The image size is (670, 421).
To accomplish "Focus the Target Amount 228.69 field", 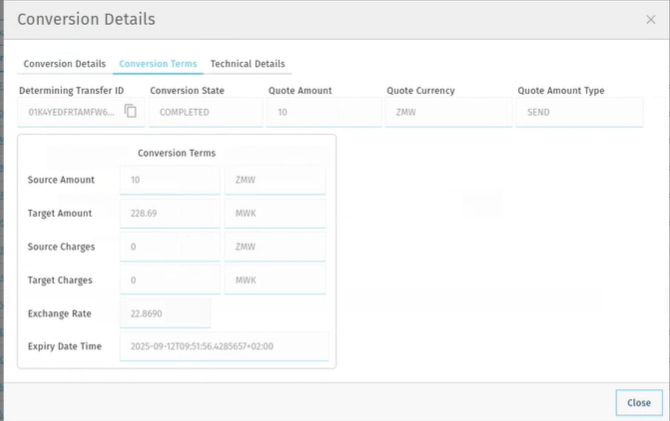I will pos(169,213).
